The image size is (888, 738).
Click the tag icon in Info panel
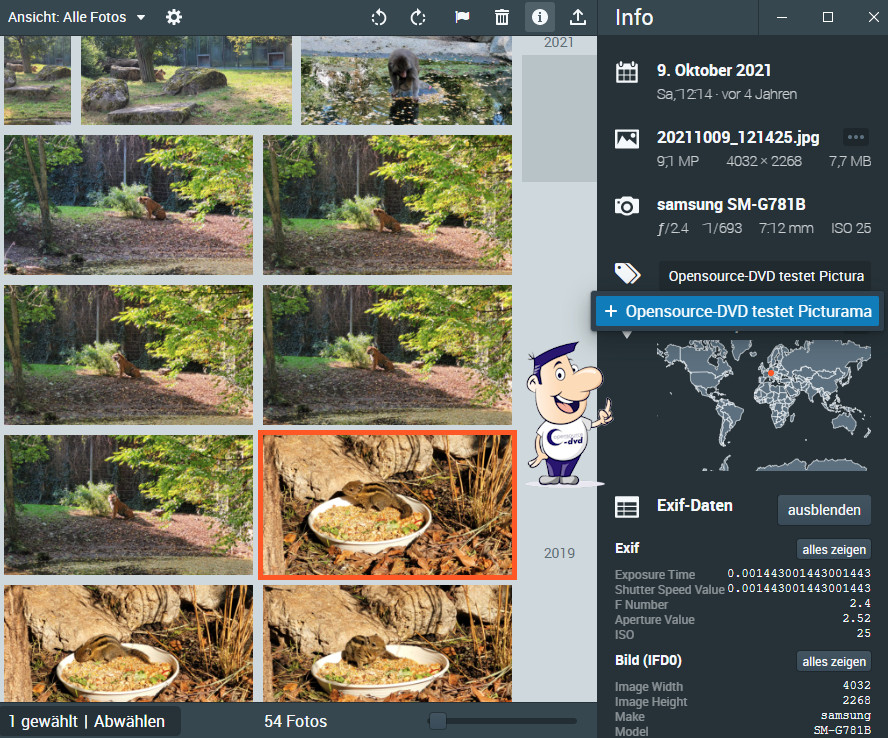[x=627, y=274]
